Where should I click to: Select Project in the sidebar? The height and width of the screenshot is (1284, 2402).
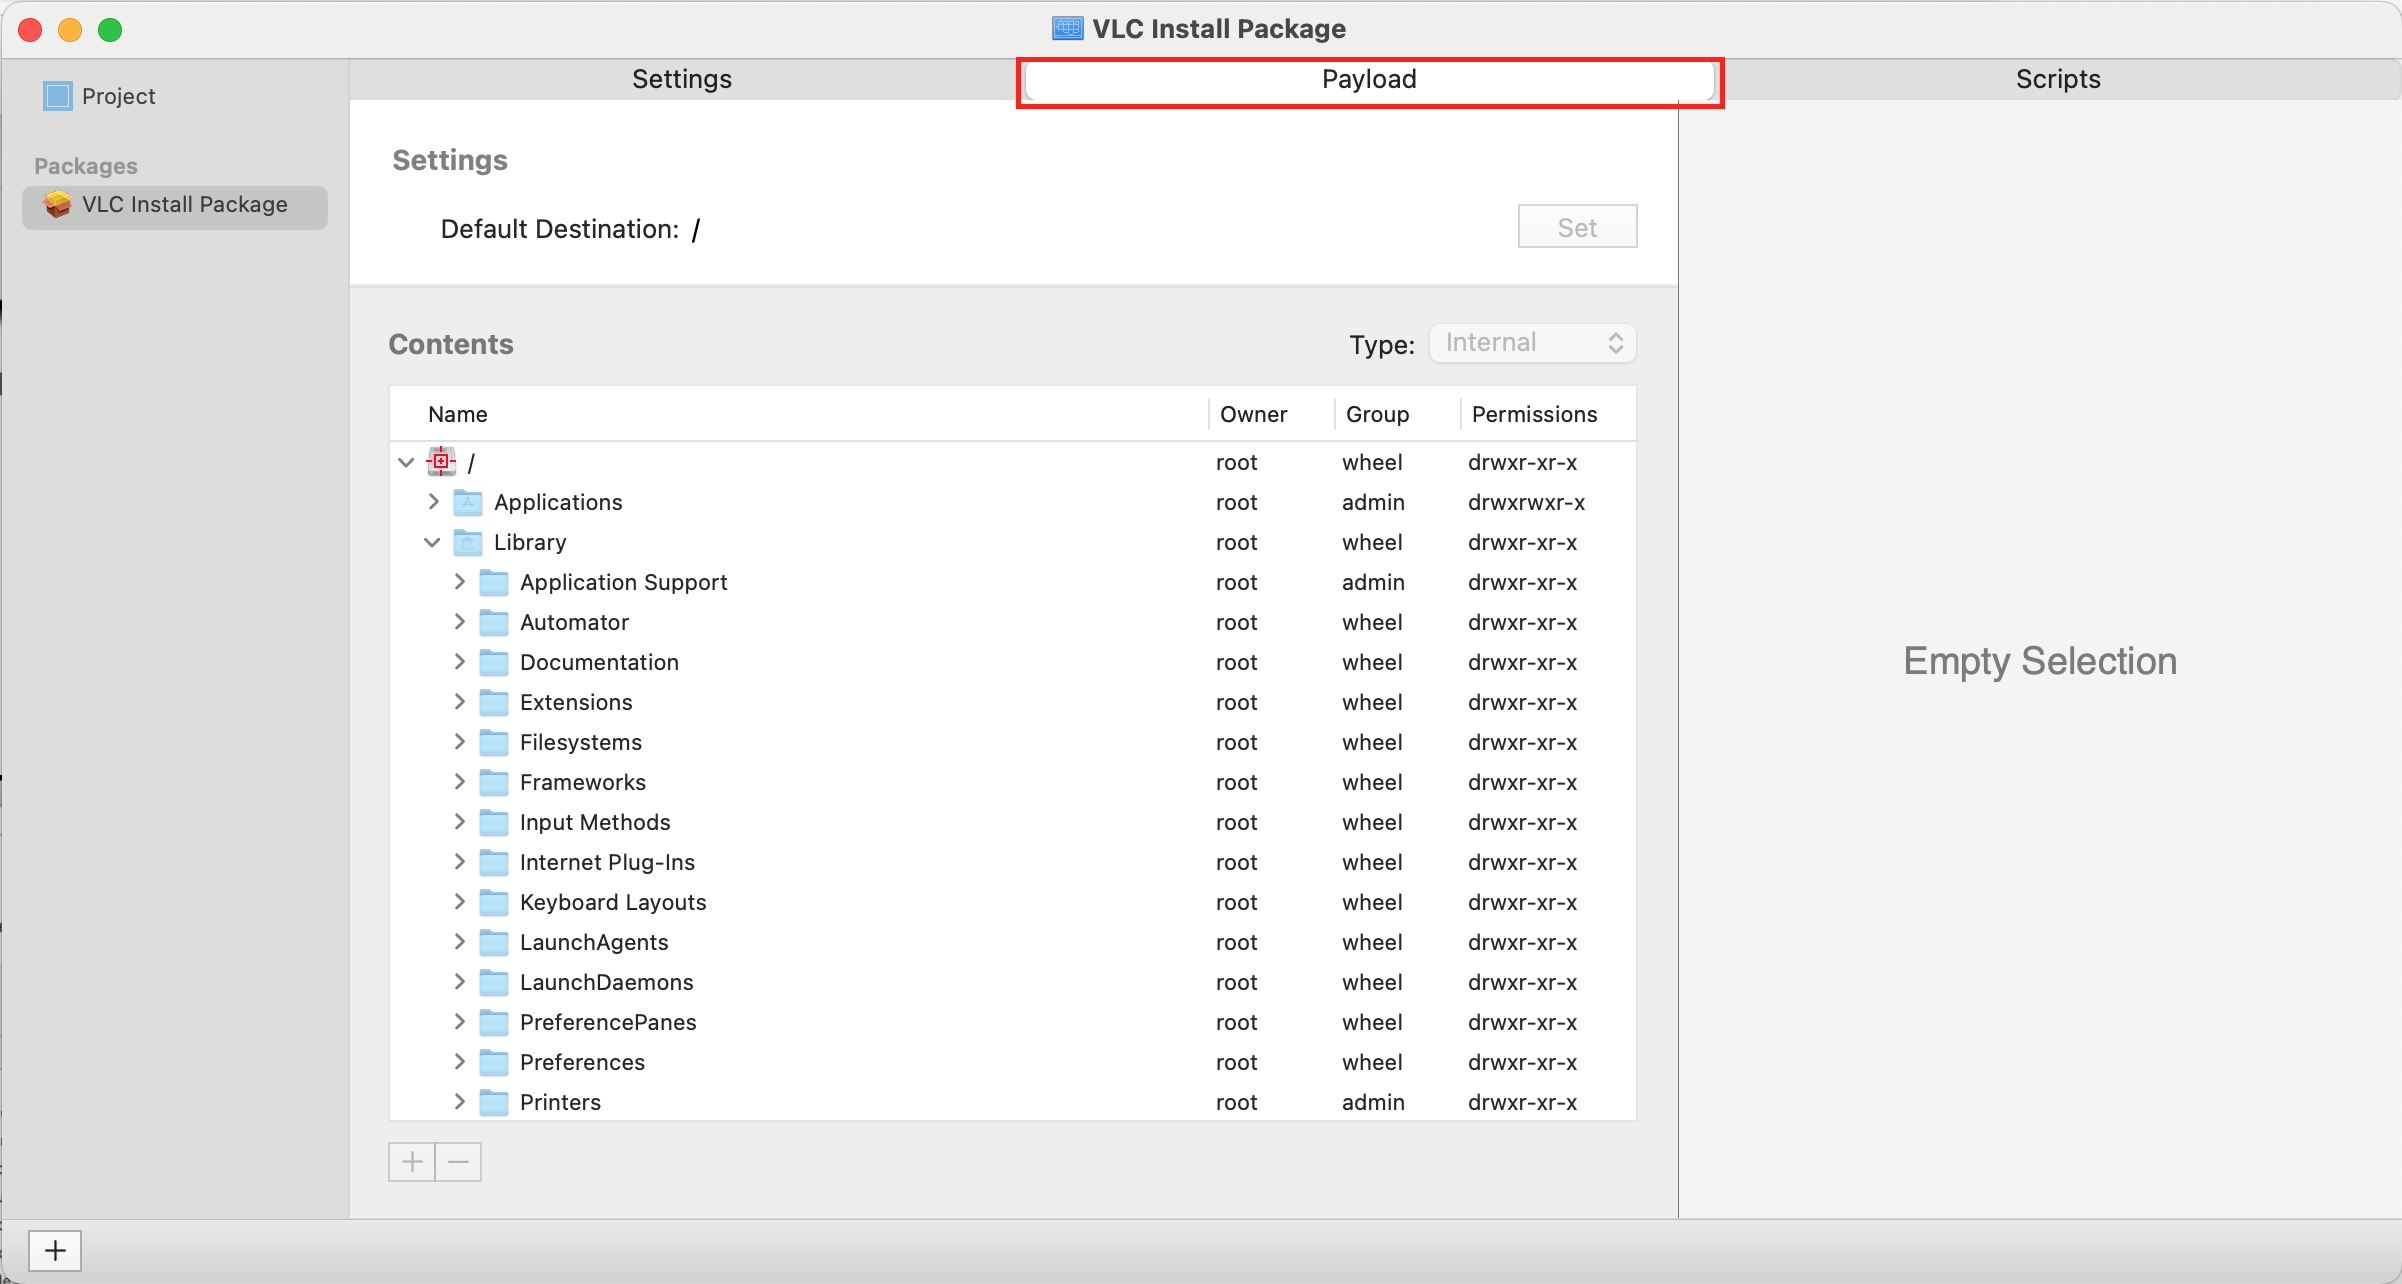118,96
